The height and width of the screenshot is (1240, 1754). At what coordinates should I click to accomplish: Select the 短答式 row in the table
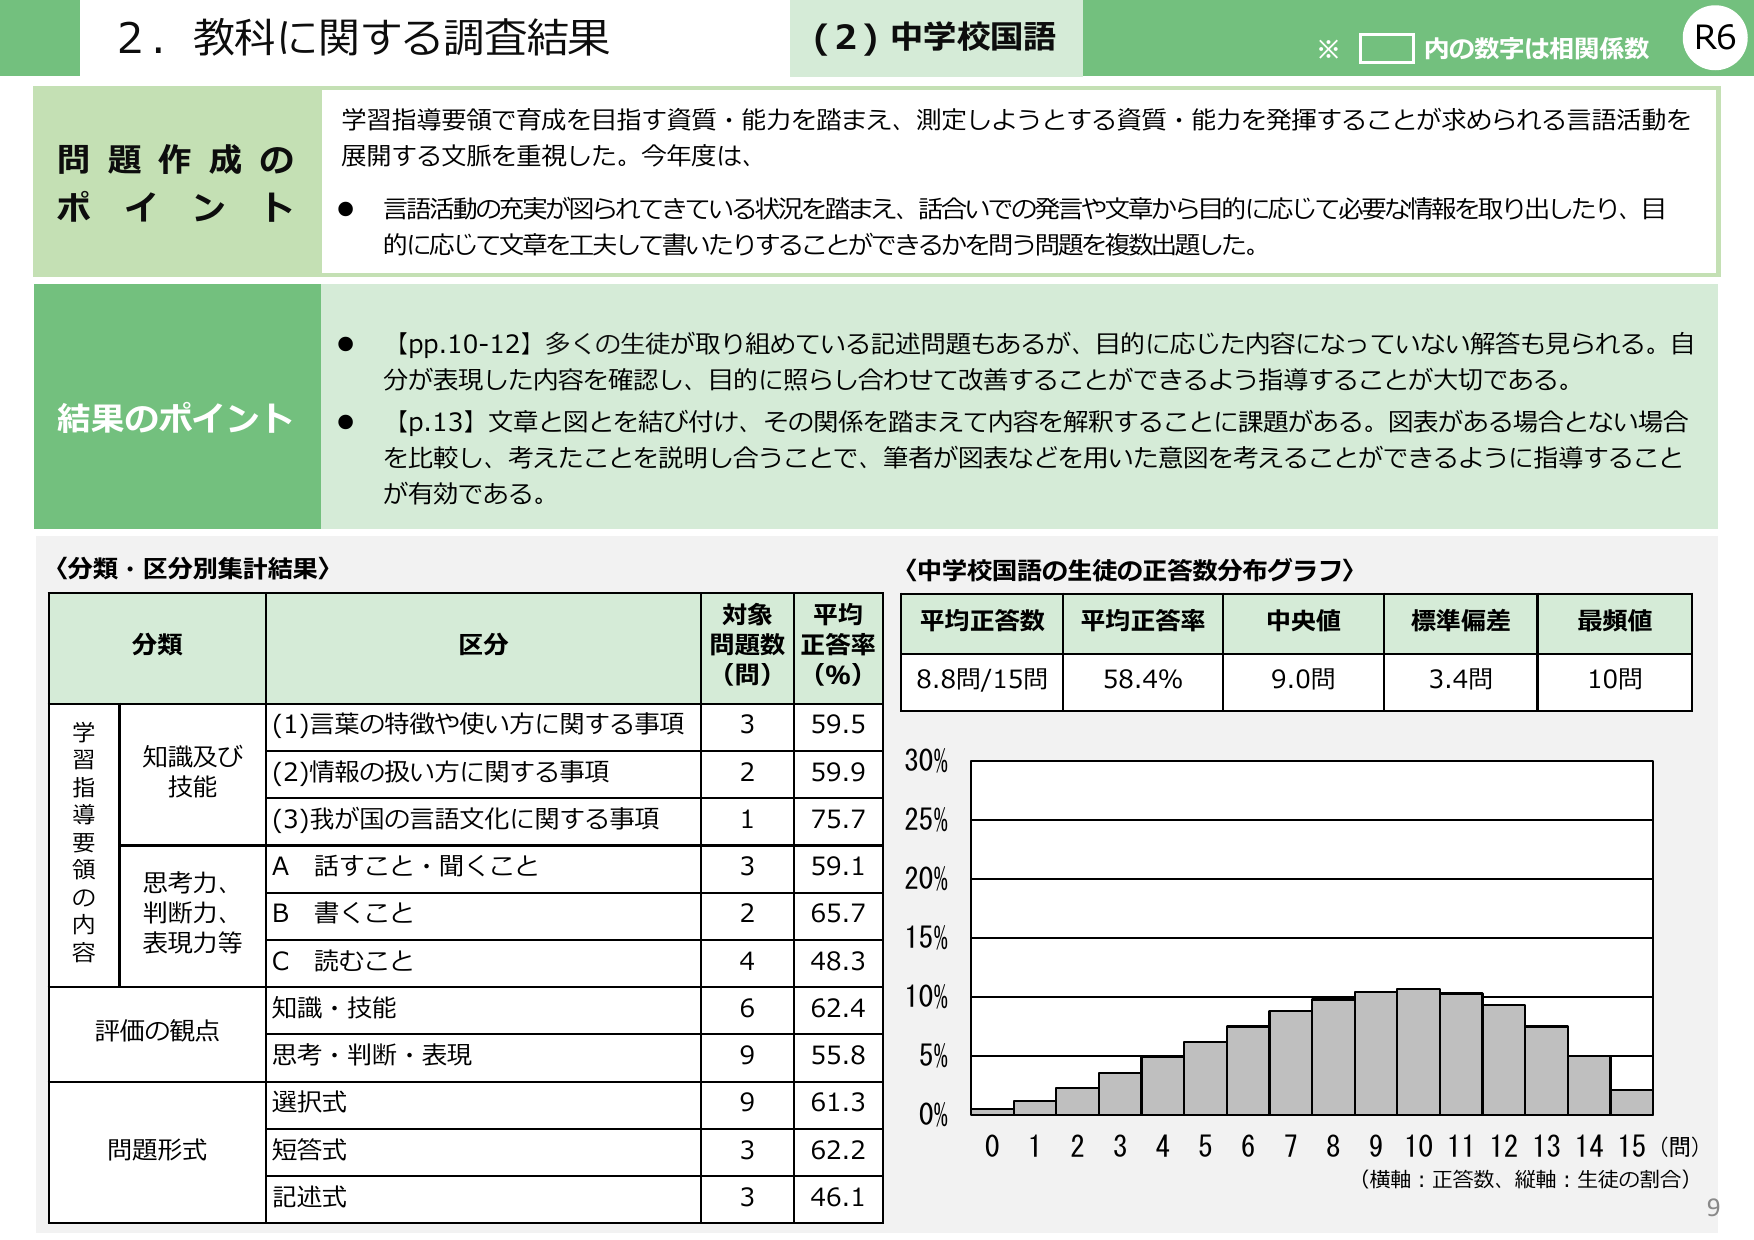[309, 1151]
